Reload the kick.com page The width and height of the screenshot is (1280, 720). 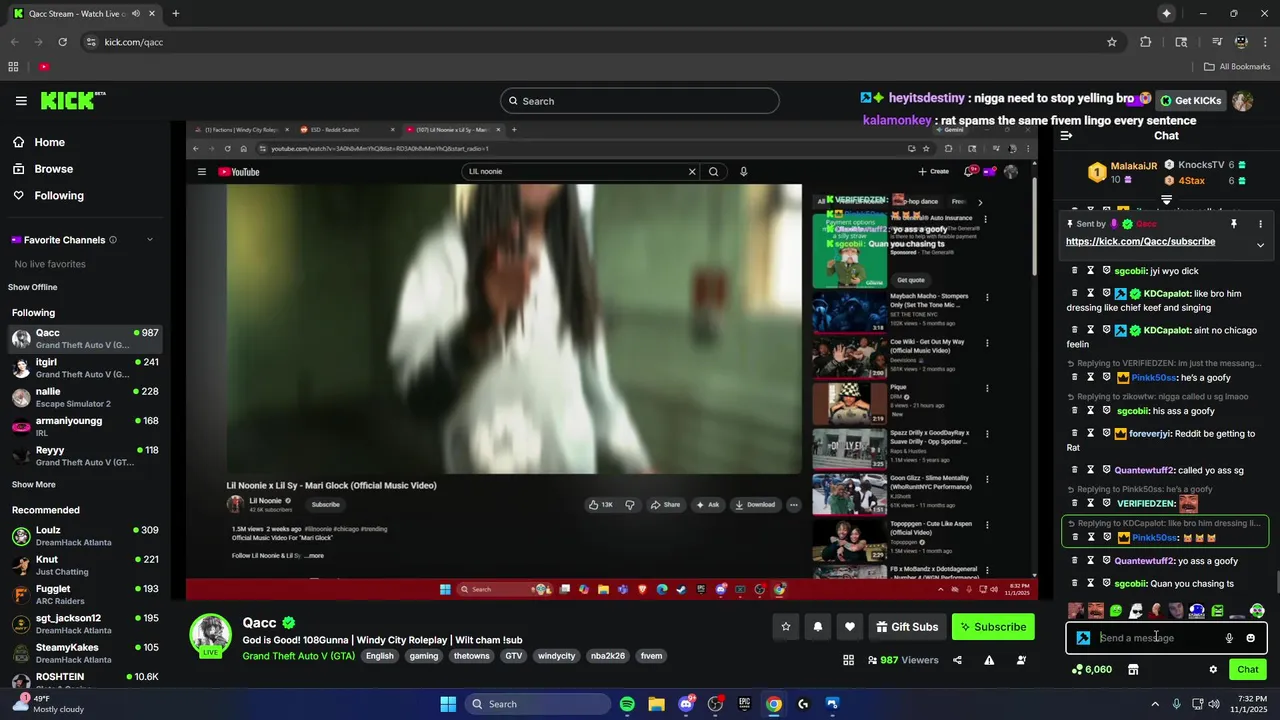pos(62,42)
